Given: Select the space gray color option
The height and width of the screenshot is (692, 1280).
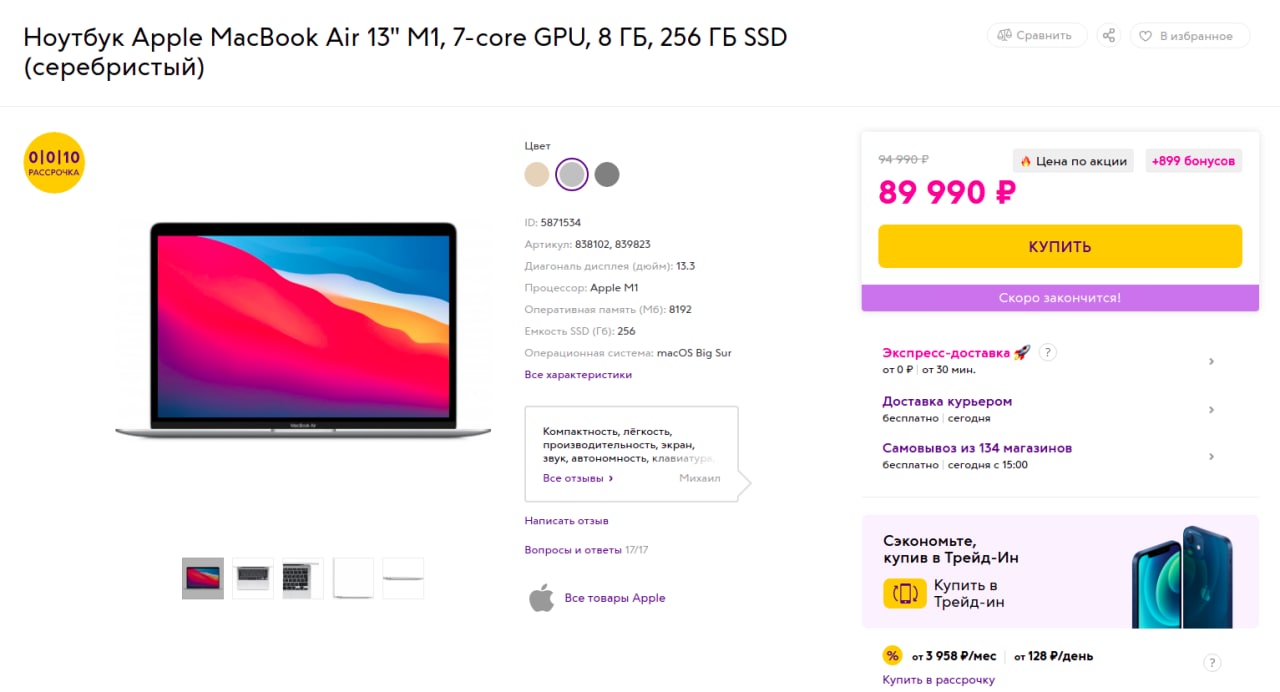Looking at the screenshot, I should (x=607, y=175).
